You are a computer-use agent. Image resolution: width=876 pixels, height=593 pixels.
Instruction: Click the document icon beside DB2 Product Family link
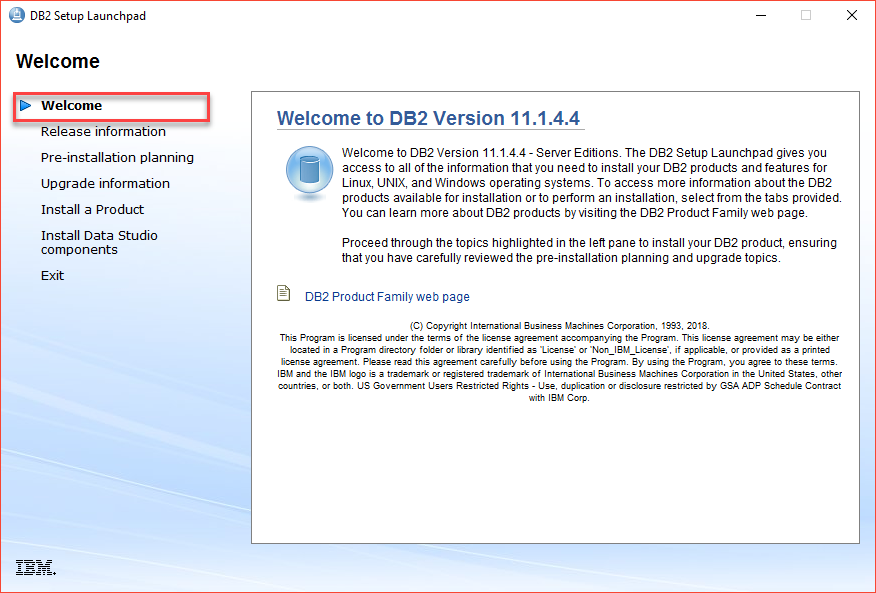(284, 293)
